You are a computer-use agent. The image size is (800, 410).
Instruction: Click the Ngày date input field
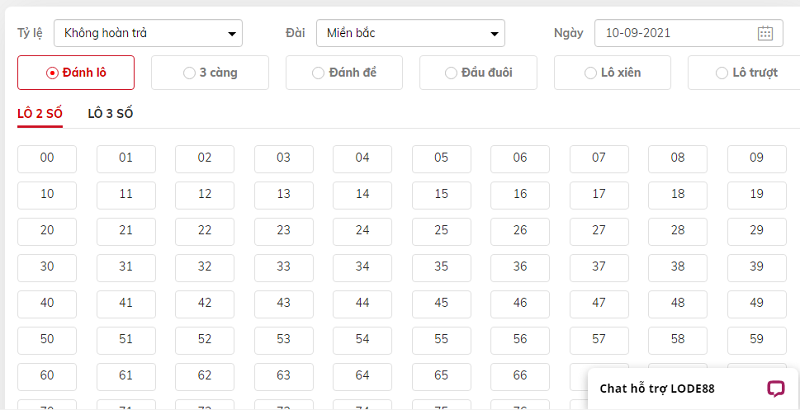[689, 33]
